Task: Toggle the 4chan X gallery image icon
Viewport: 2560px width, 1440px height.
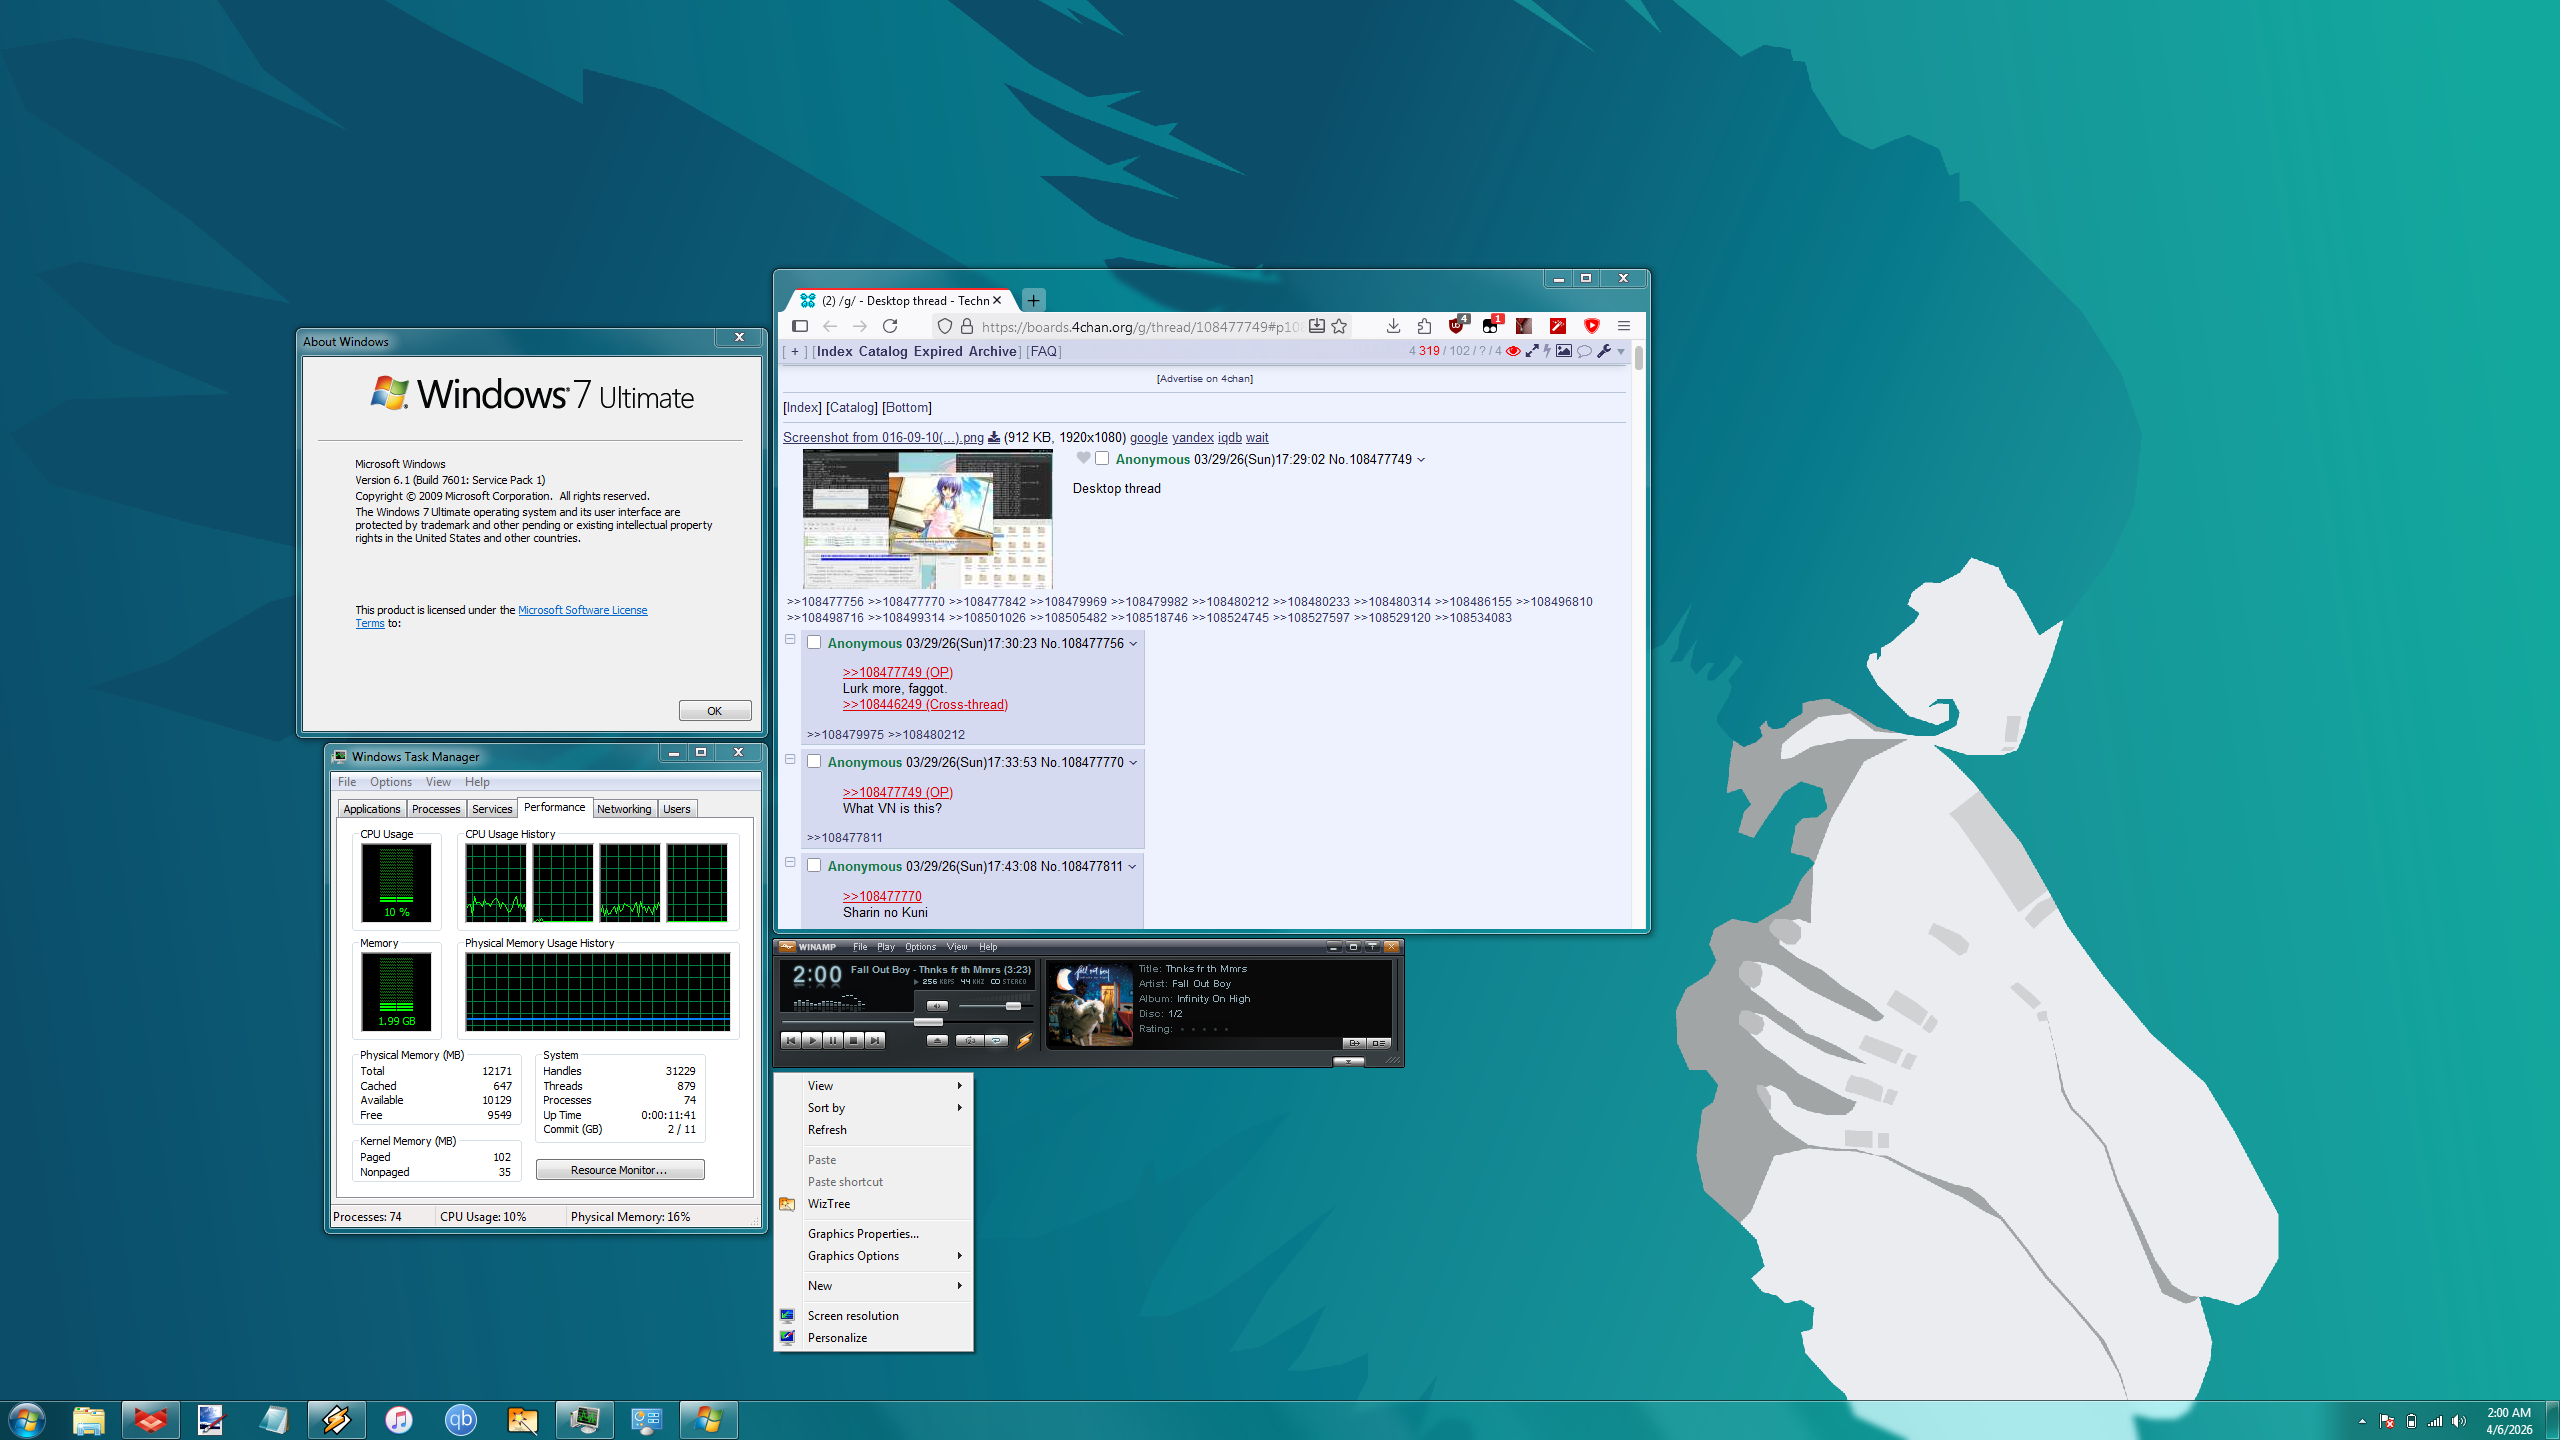Action: click(x=1564, y=351)
